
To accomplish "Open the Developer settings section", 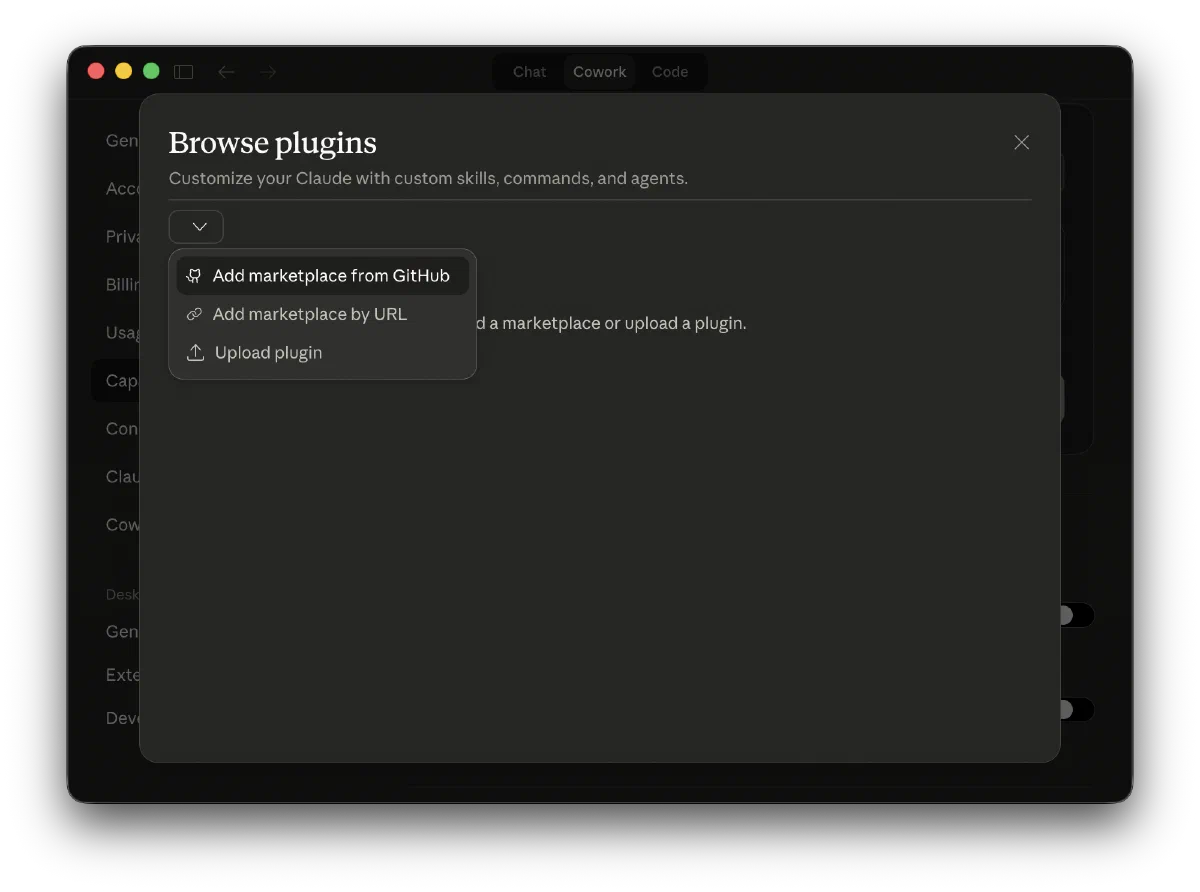I will (119, 717).
